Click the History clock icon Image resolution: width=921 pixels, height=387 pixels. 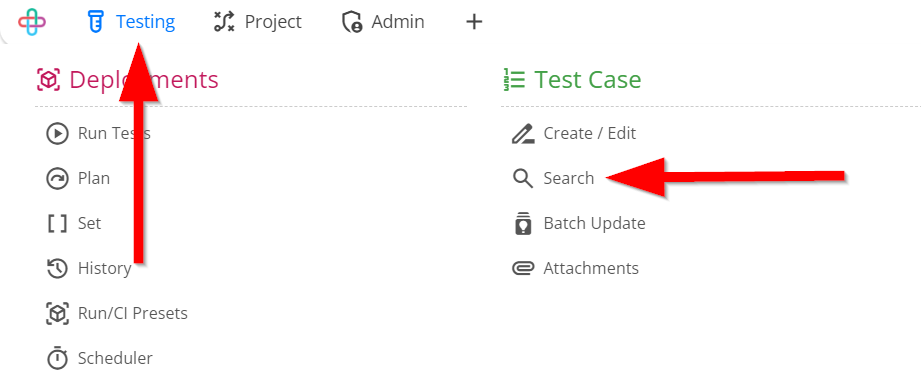pos(57,268)
